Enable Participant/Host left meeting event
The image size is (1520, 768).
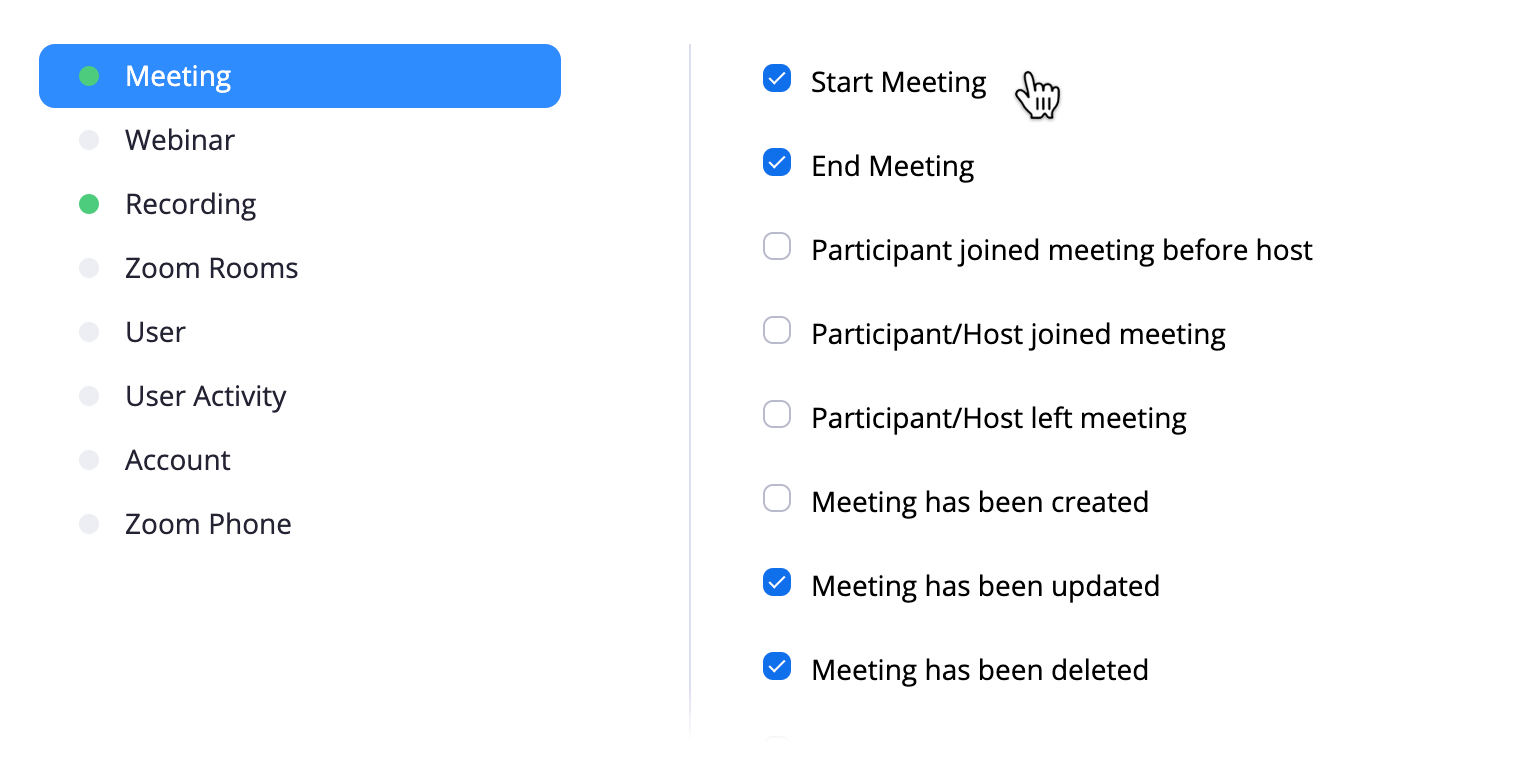pos(777,414)
